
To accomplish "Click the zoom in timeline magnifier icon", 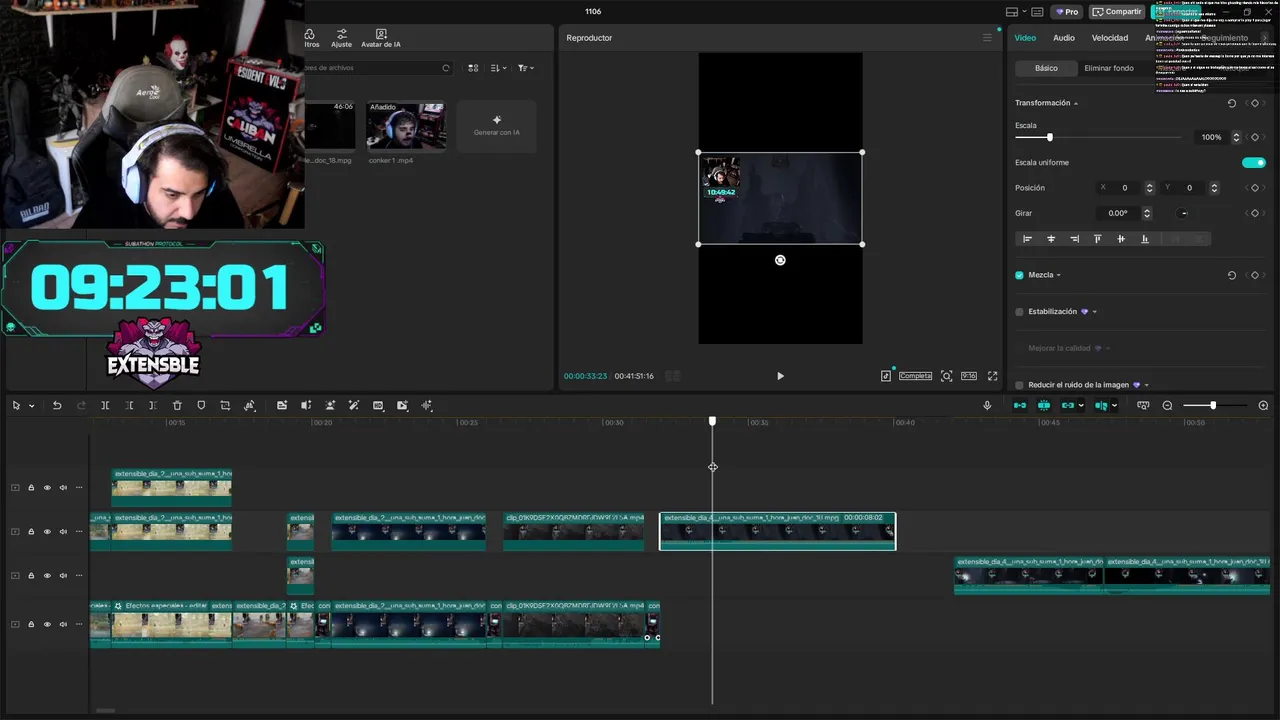I will [1263, 405].
